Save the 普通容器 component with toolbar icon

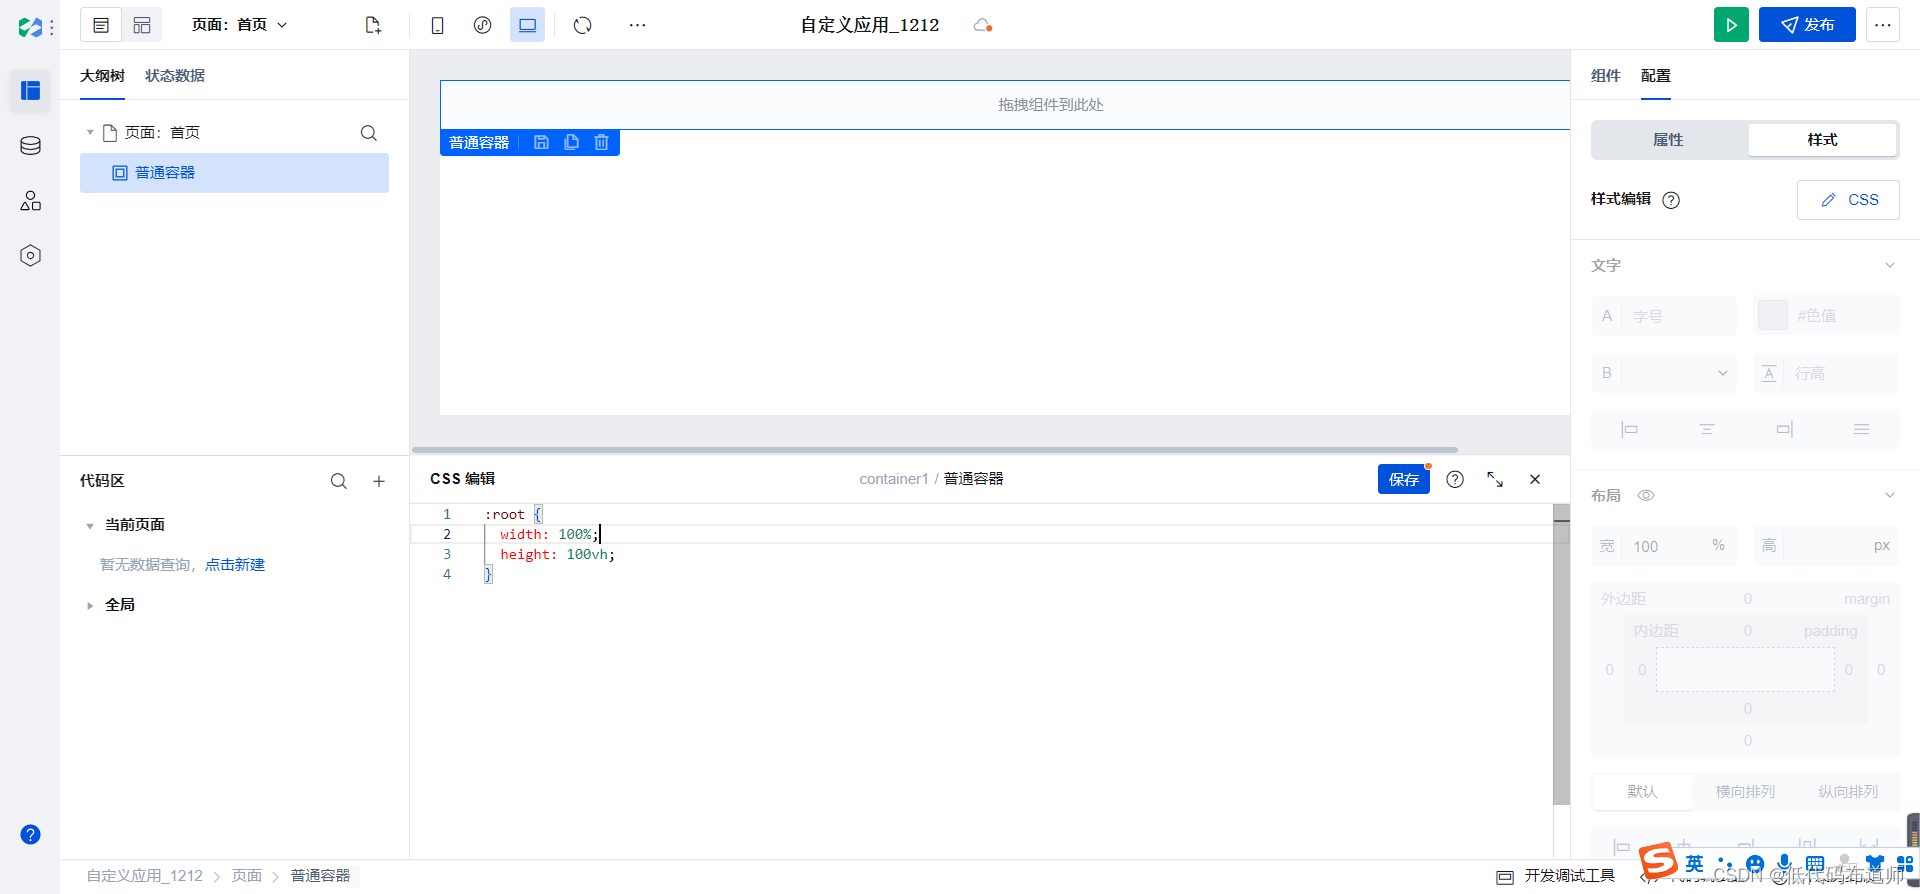point(541,142)
